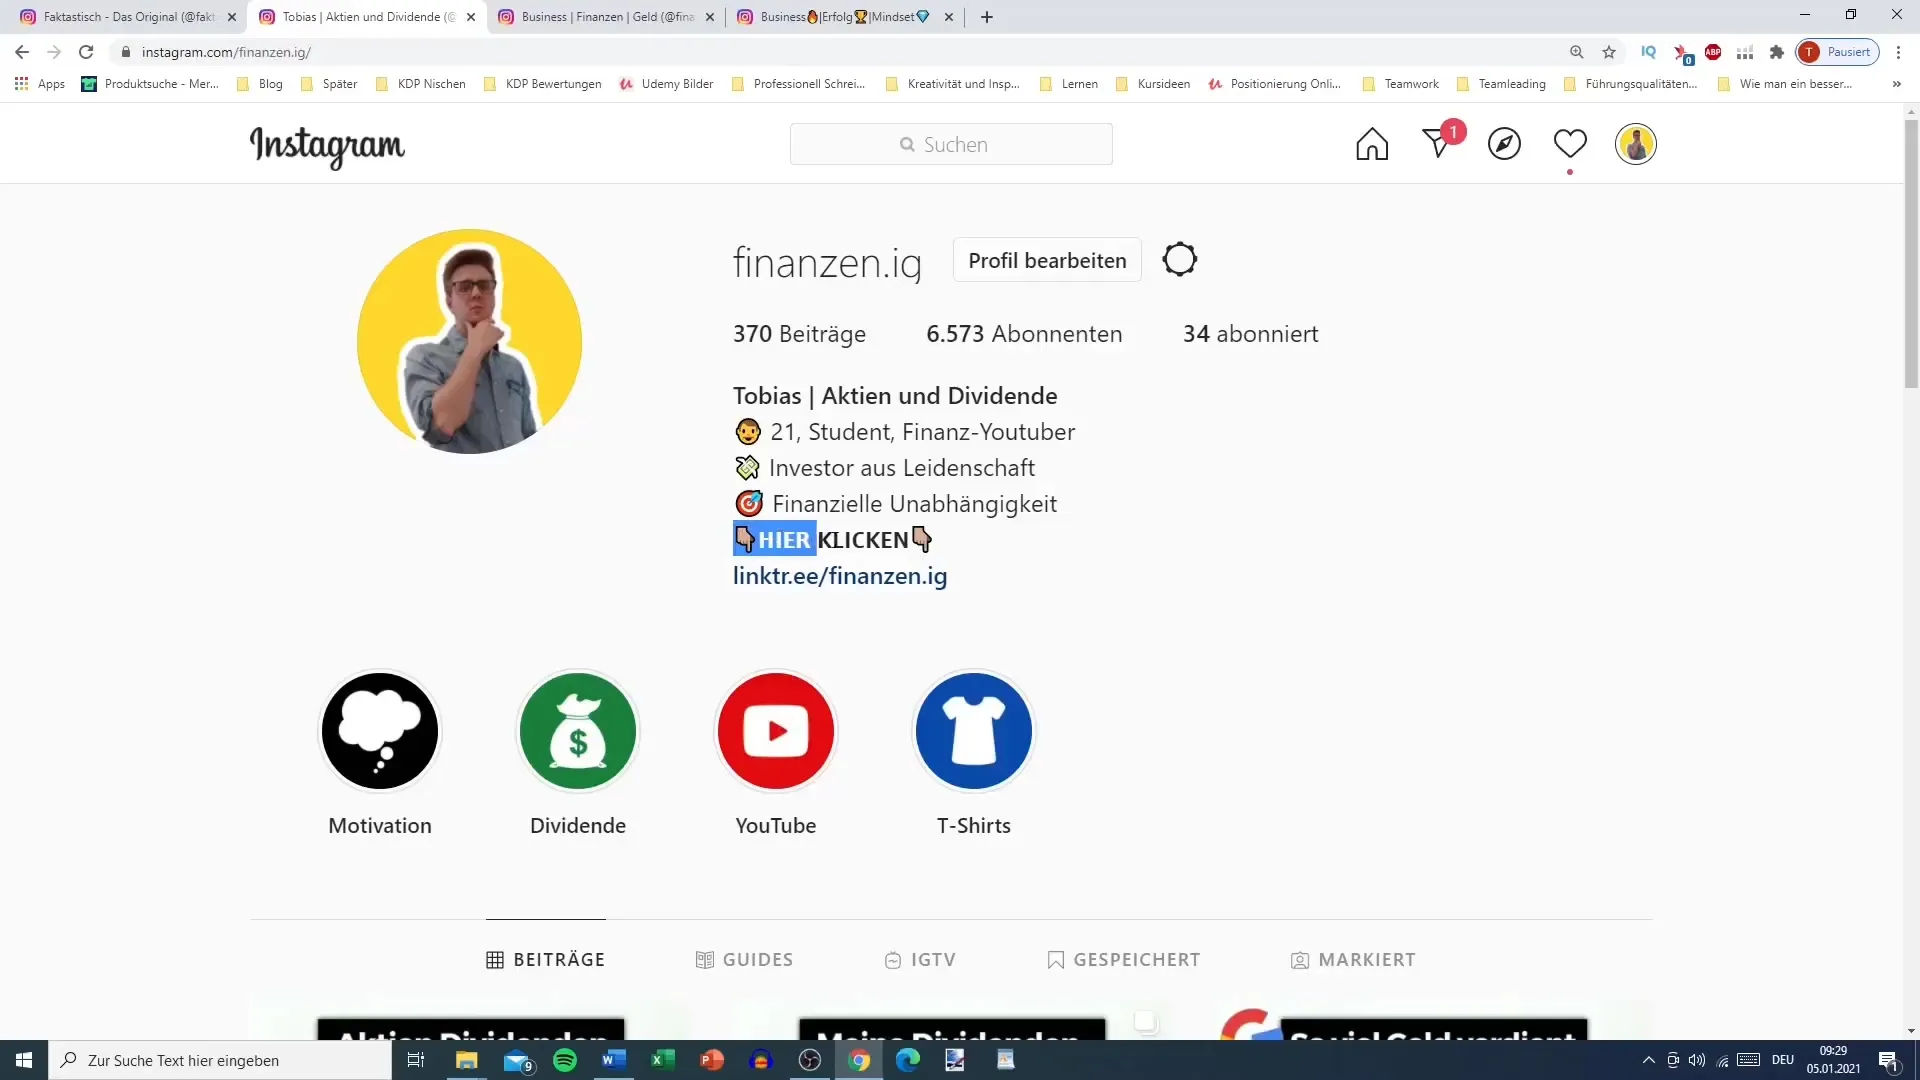The image size is (1920, 1080).
Task: Open the Lernen bookmark folder
Action: click(x=1068, y=84)
